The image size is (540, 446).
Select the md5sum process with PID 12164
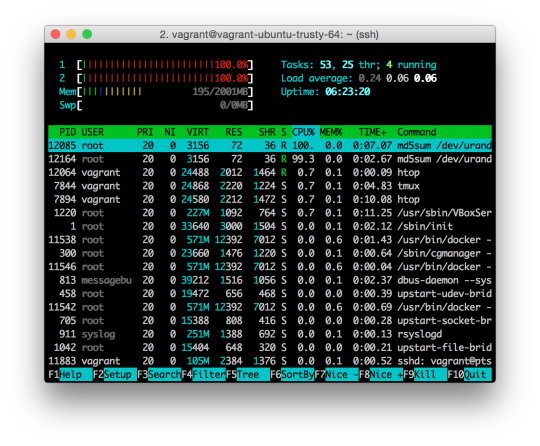pyautogui.click(x=270, y=159)
